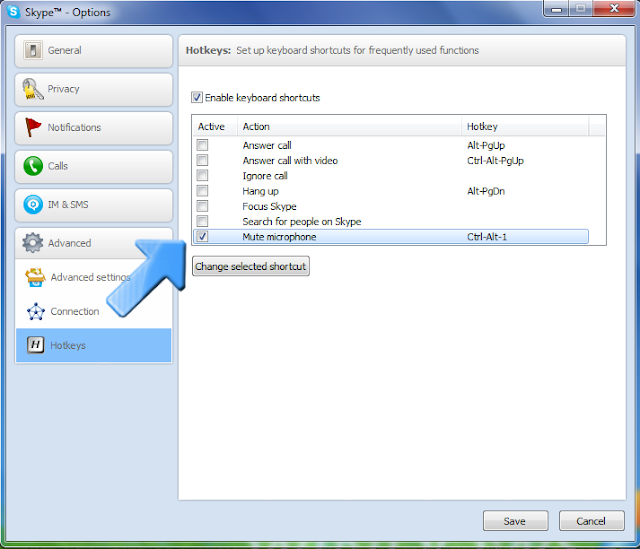Click the Hotkeys H key icon
The image size is (640, 549).
point(36,345)
